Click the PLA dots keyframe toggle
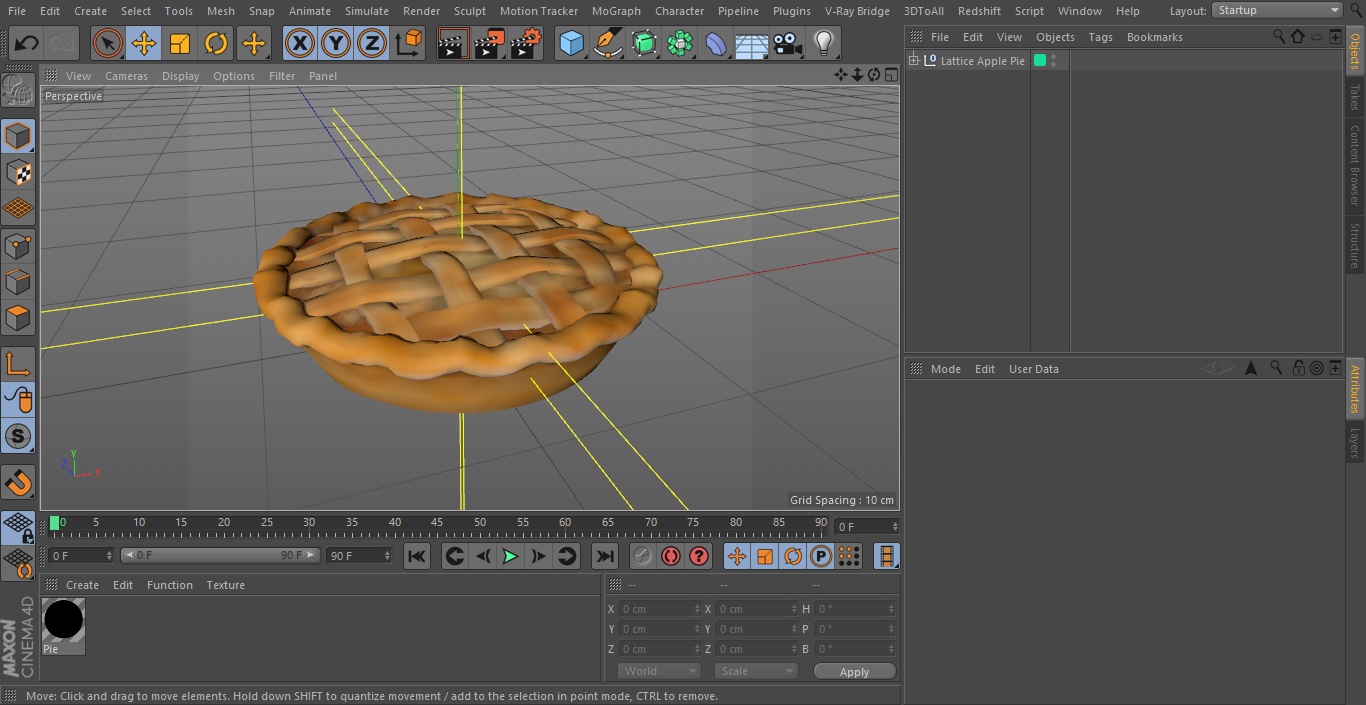 pos(848,556)
